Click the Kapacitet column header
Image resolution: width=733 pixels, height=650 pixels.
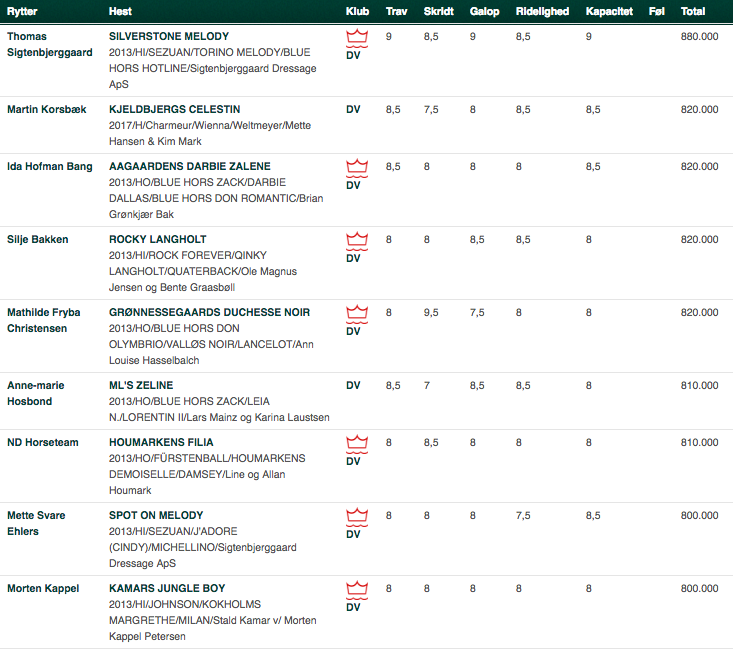(x=609, y=11)
